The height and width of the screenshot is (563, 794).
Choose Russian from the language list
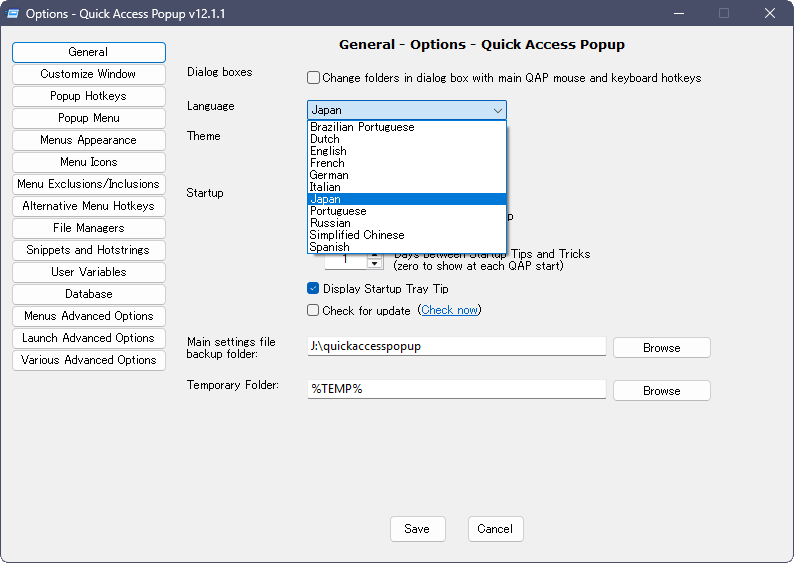pyautogui.click(x=407, y=223)
